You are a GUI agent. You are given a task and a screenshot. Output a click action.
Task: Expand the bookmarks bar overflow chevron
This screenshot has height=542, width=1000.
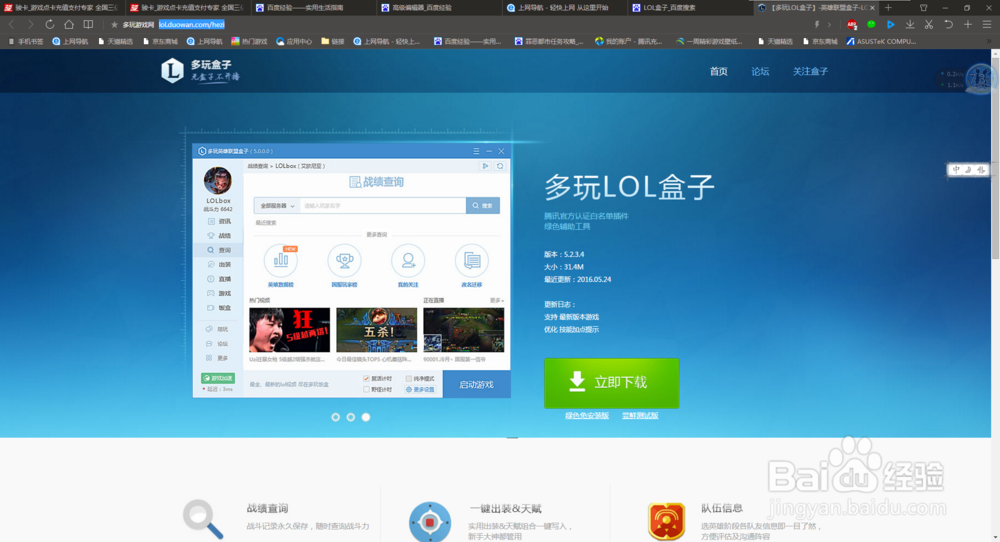click(989, 41)
